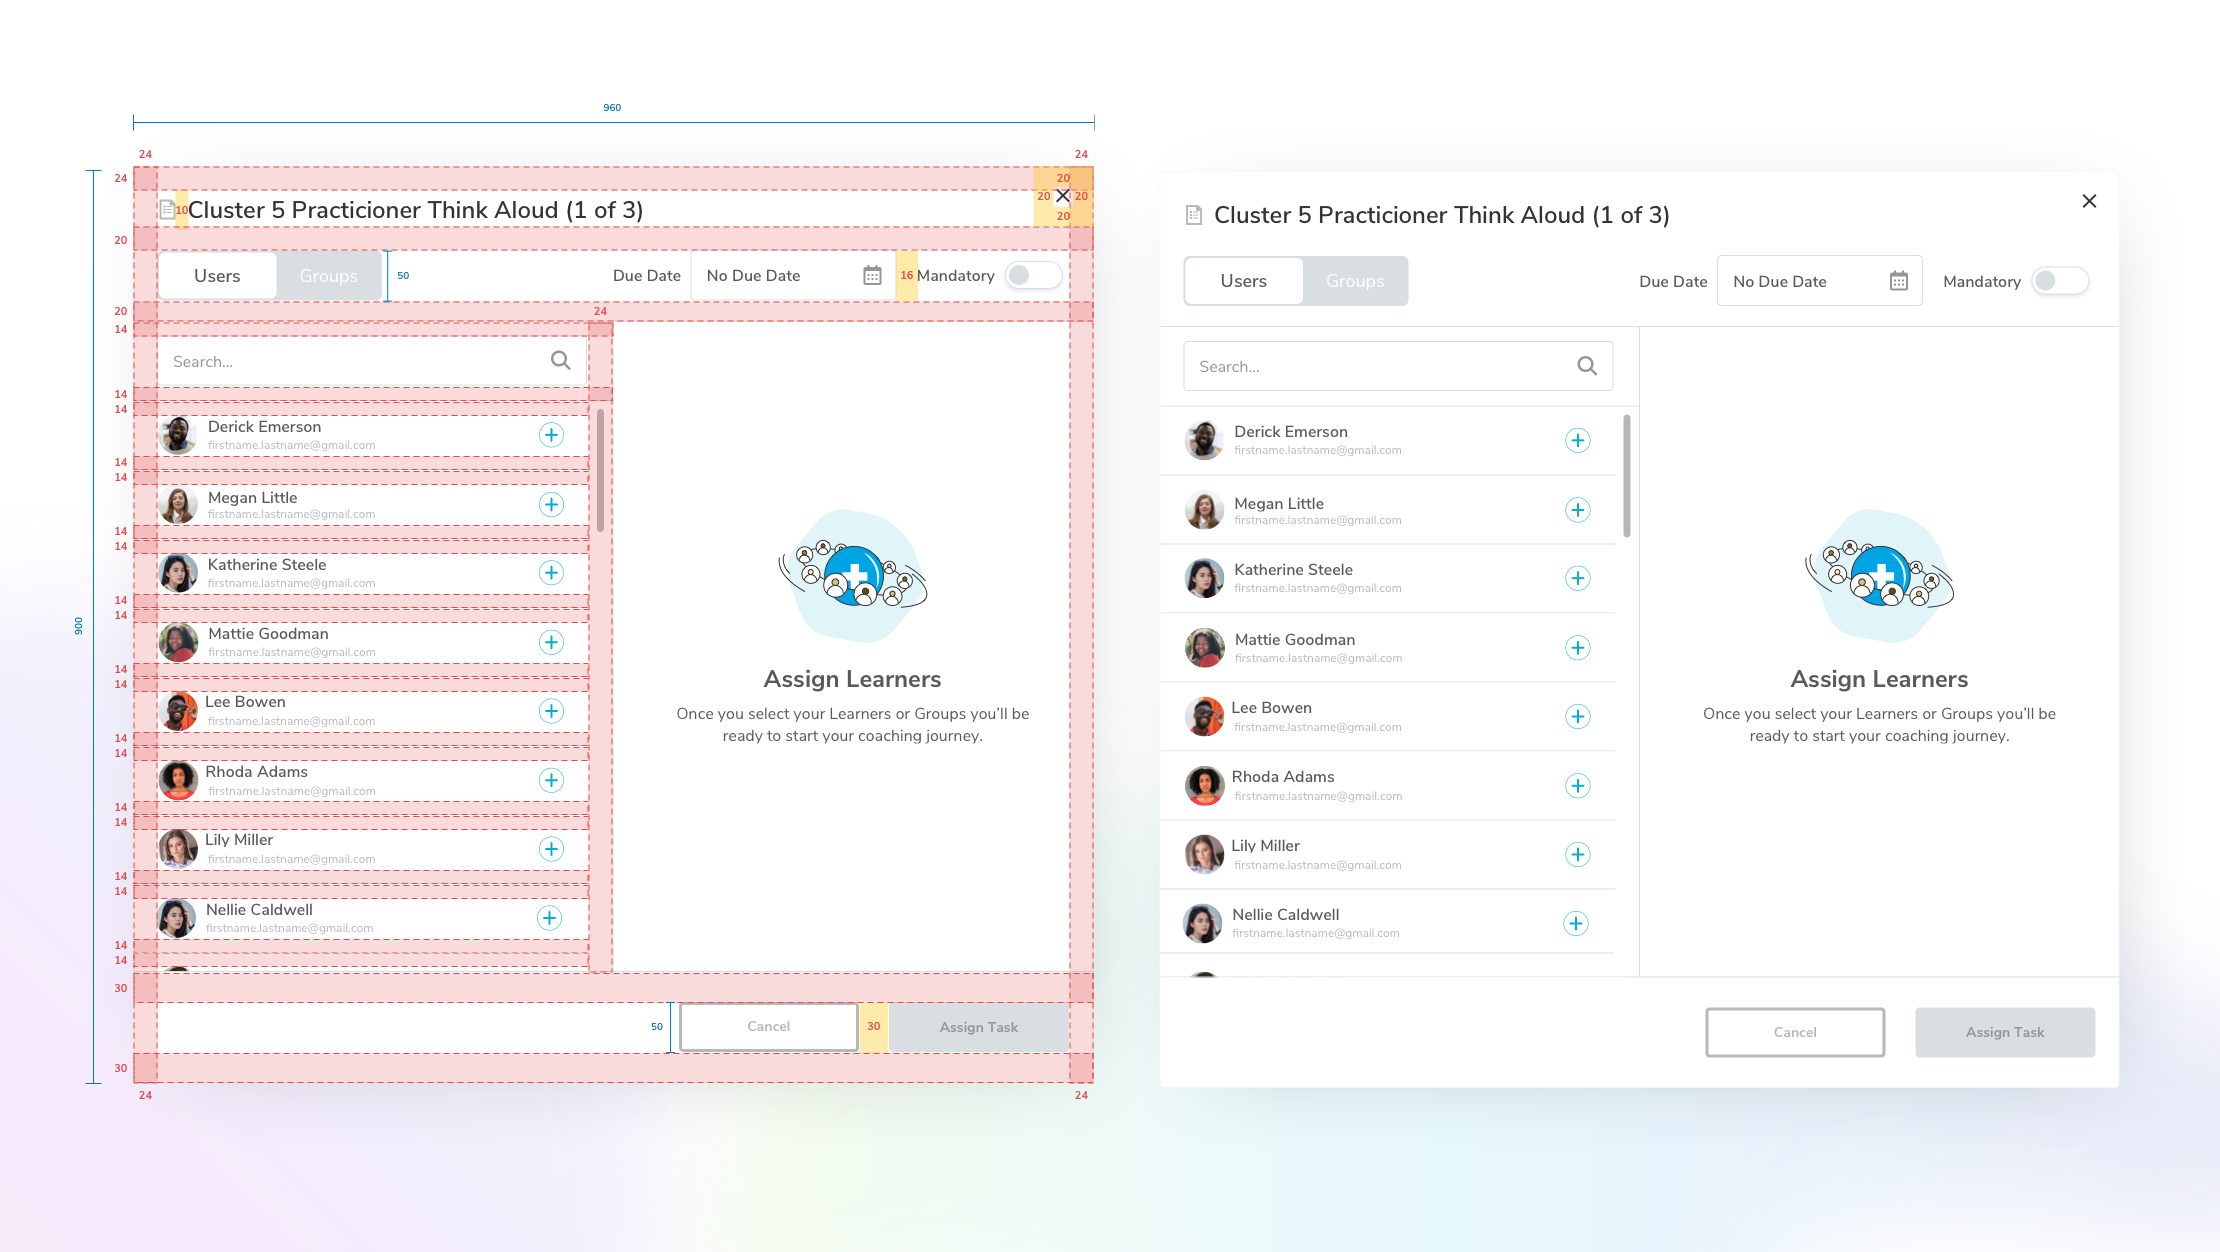Add Katherine Steele in the left annotated dialog

point(551,573)
